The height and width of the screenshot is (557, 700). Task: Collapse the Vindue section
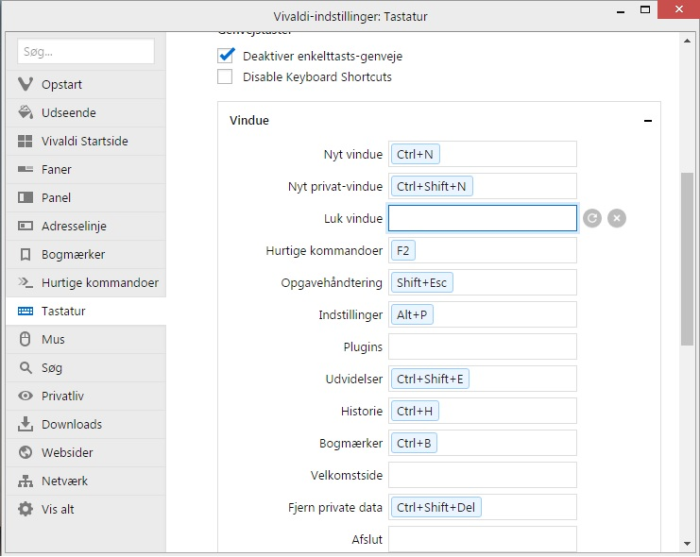point(648,121)
